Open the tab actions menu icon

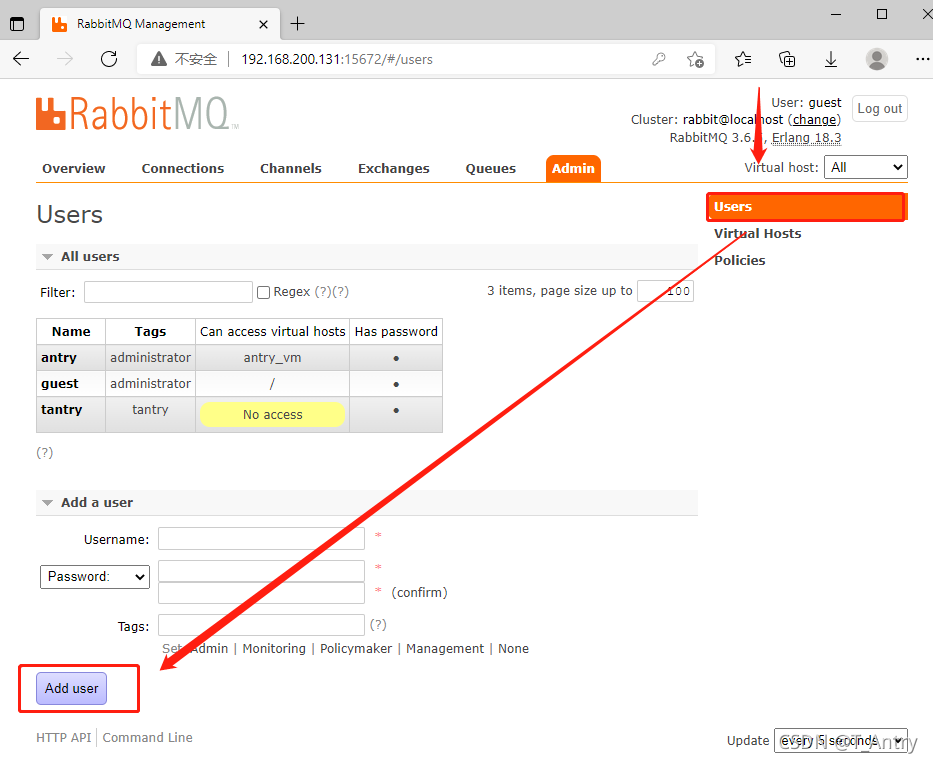pyautogui.click(x=17, y=24)
